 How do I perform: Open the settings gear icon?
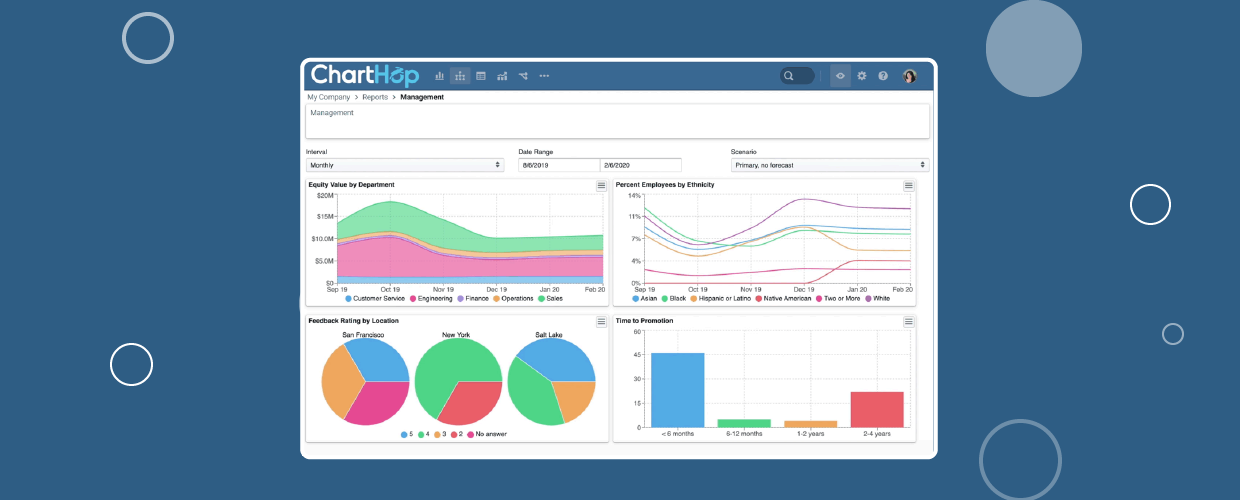(862, 76)
